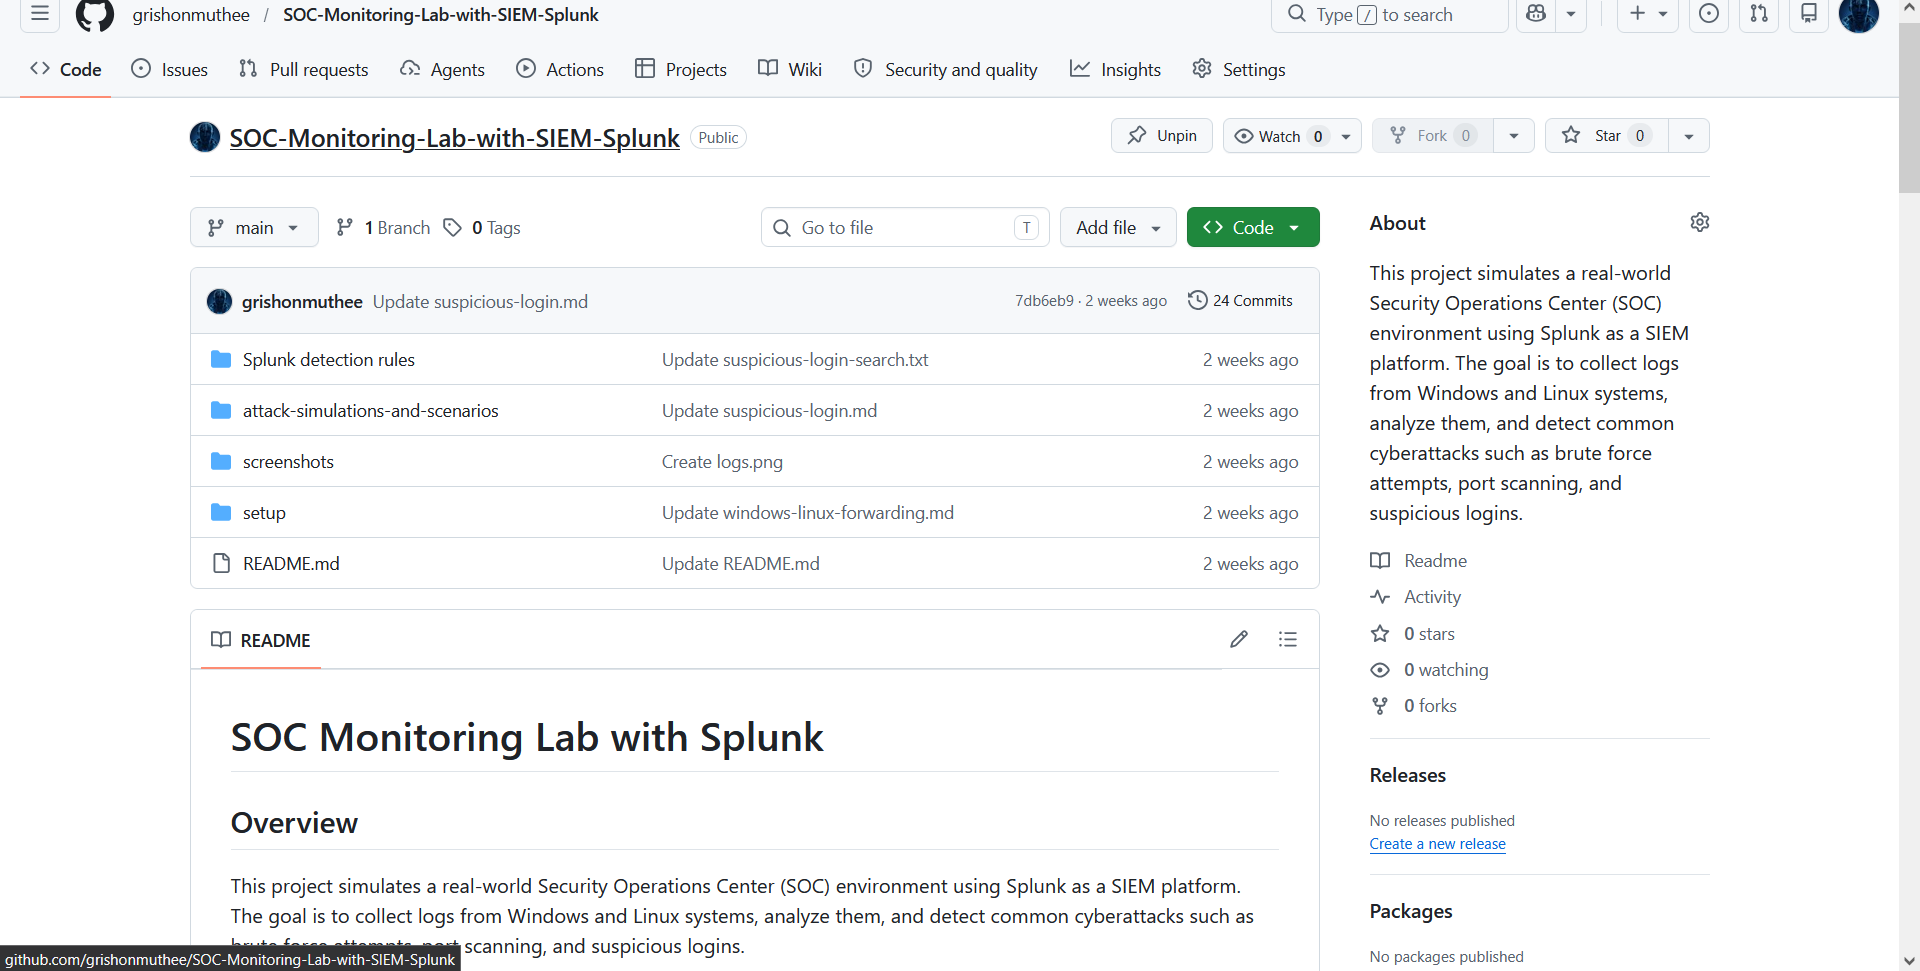
Task: Switch to the Pull requests tab
Action: click(304, 69)
